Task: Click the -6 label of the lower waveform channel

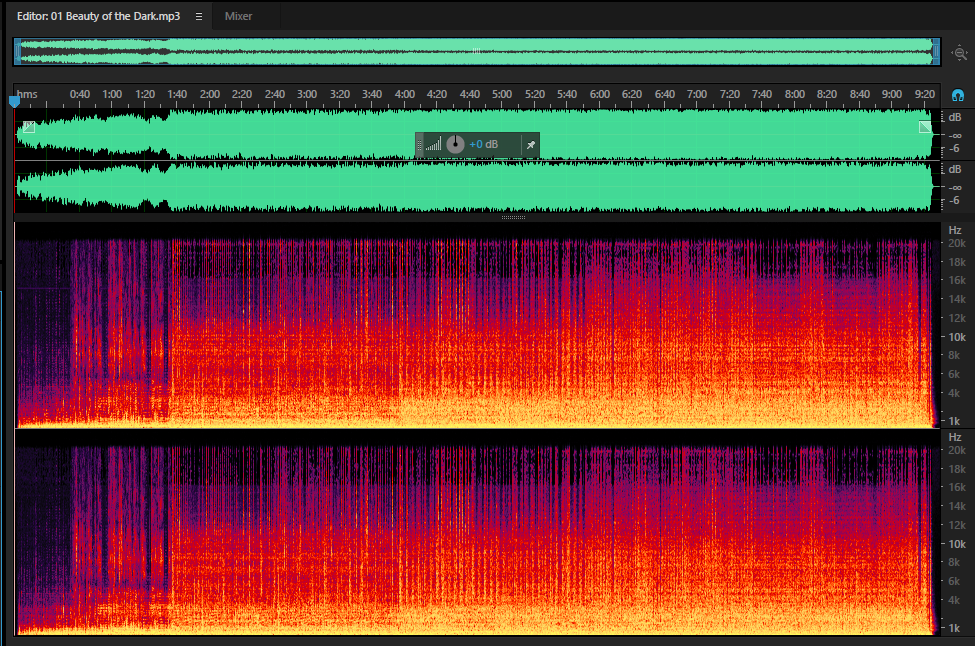Action: (x=954, y=201)
